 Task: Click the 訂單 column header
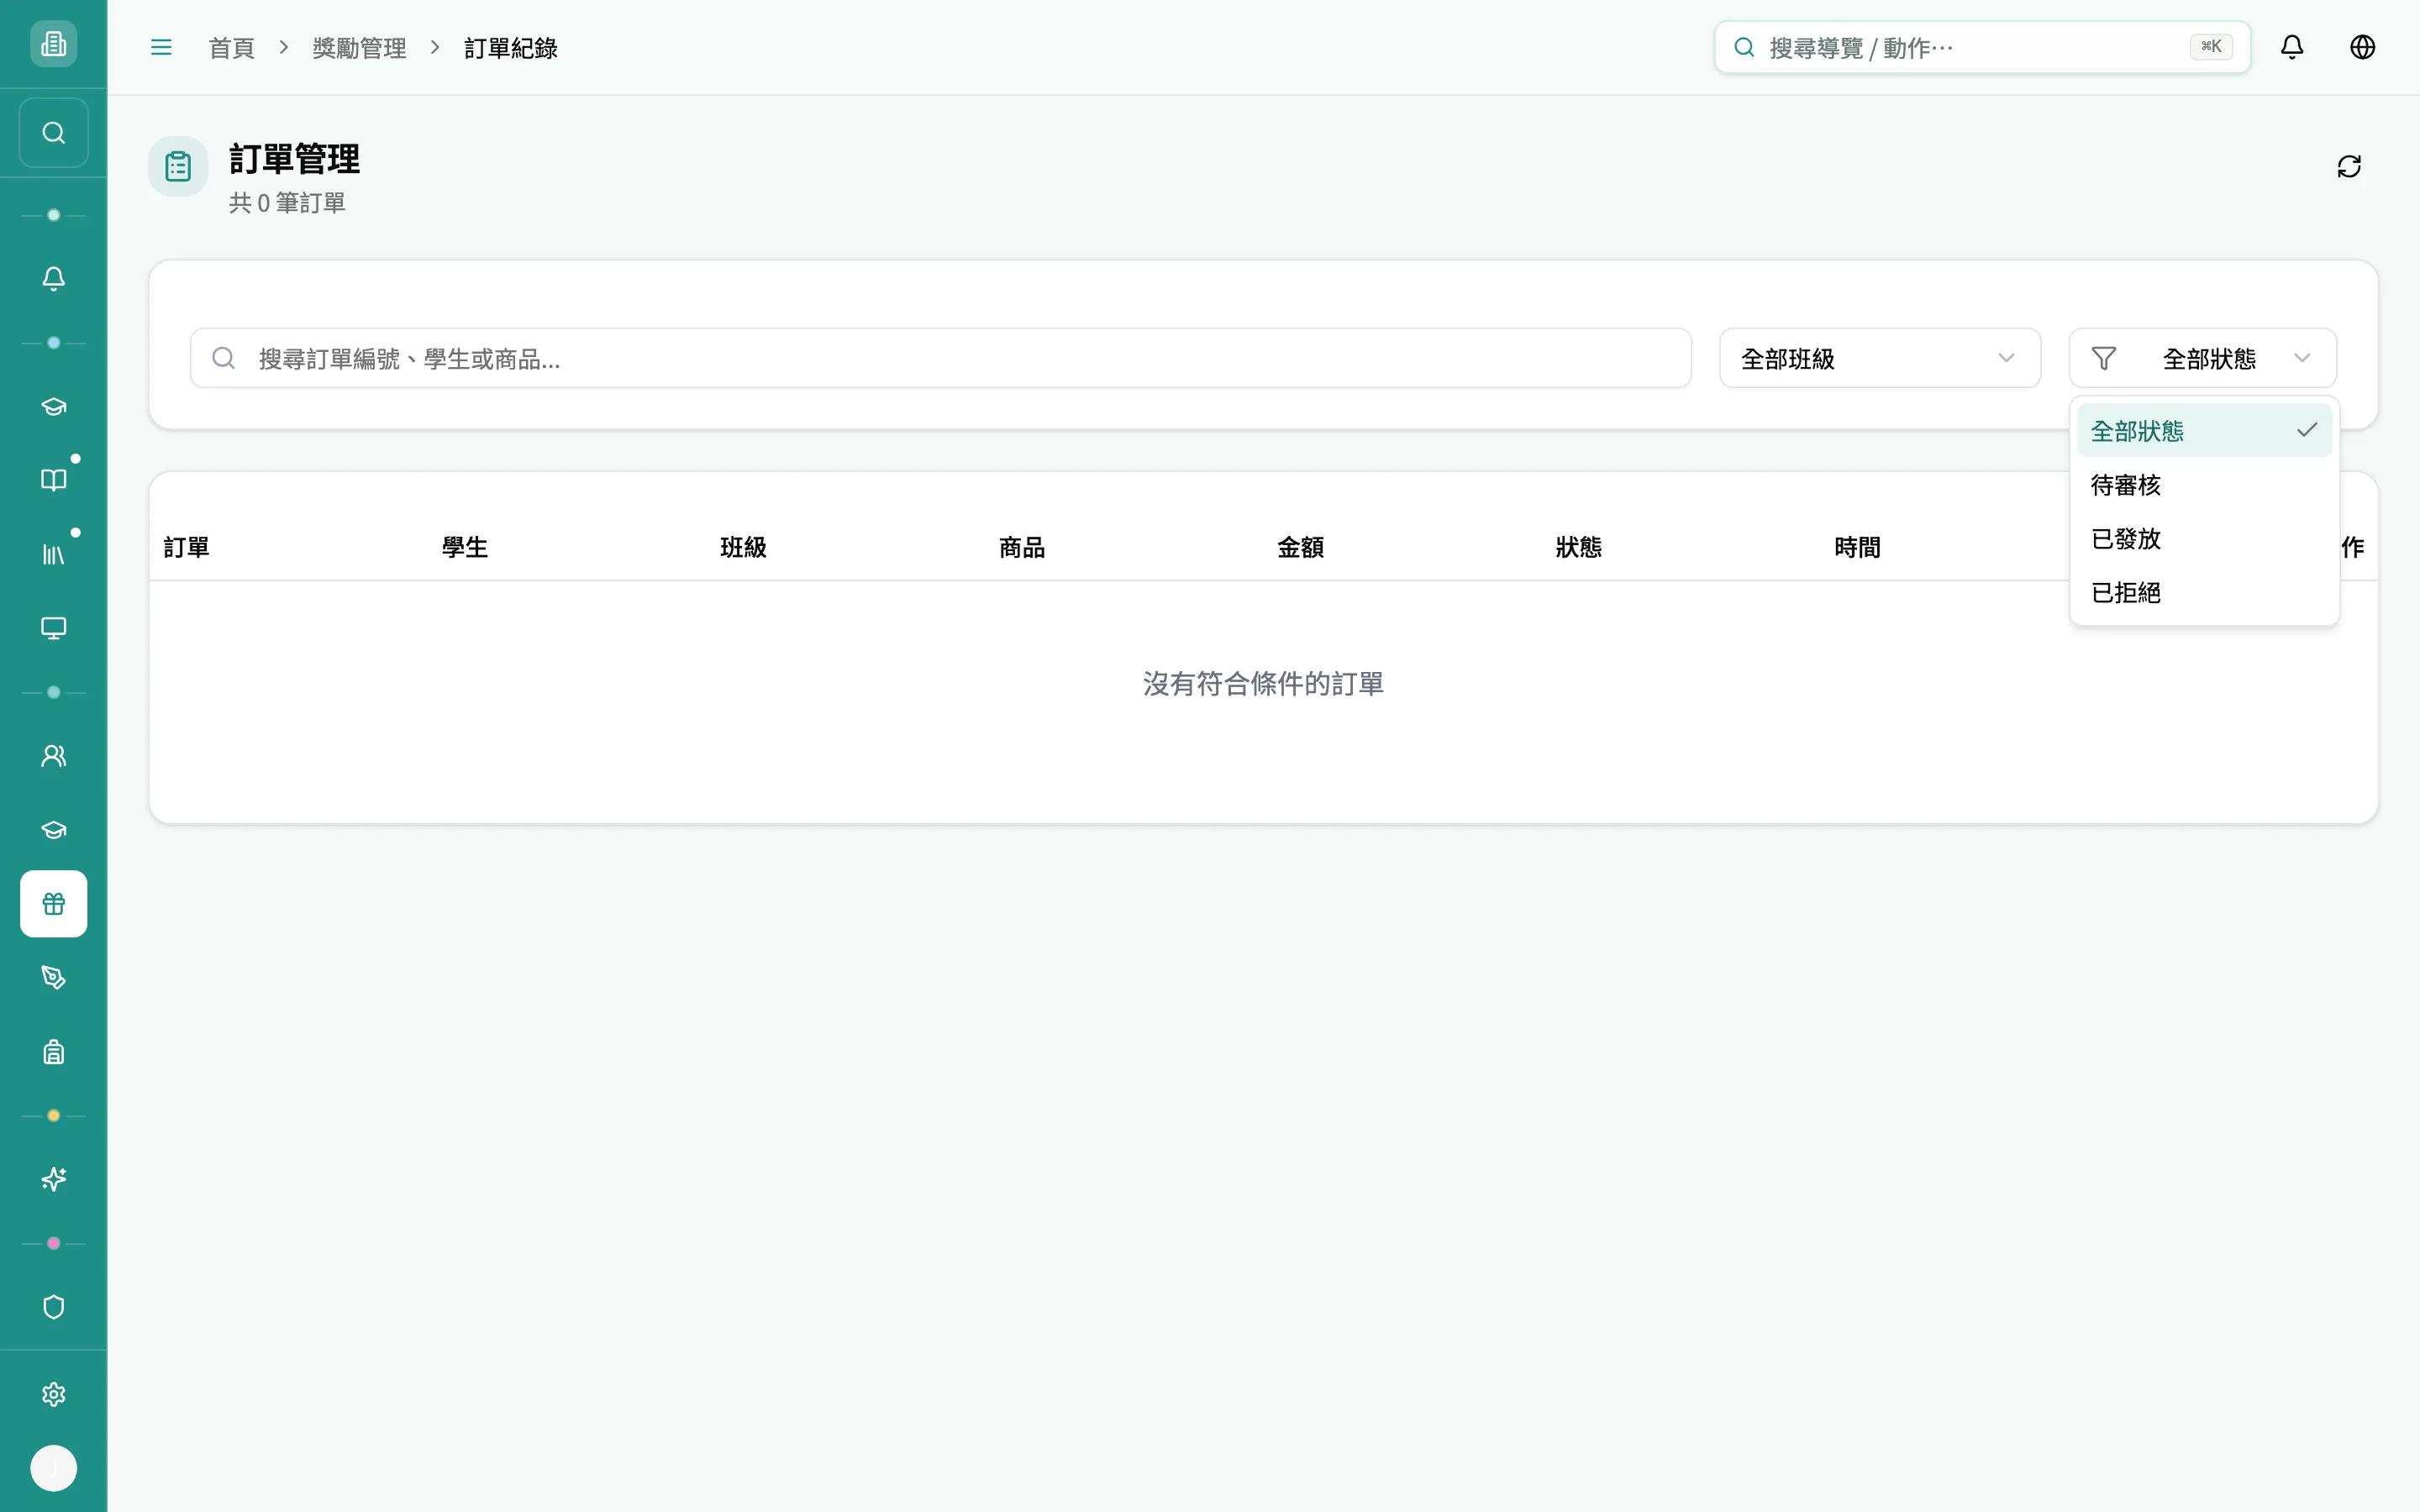pos(187,547)
